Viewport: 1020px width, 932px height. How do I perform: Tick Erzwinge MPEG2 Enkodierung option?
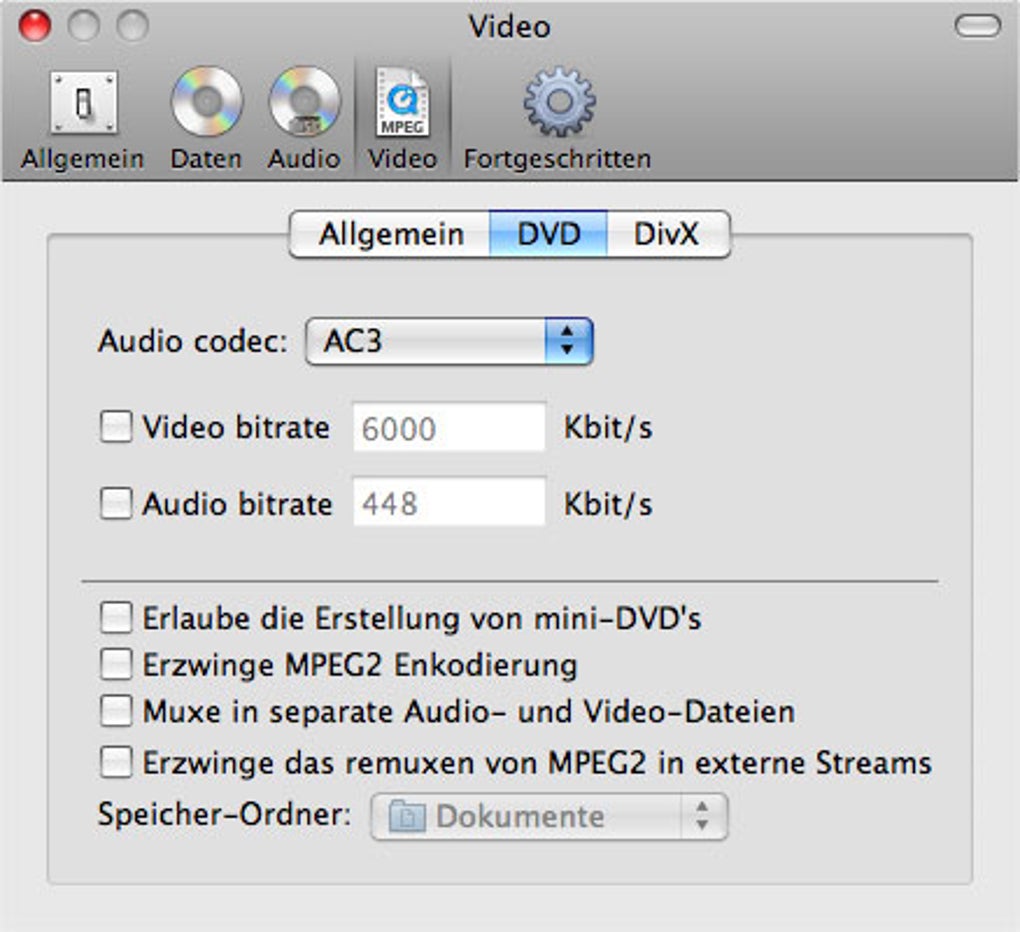(116, 664)
